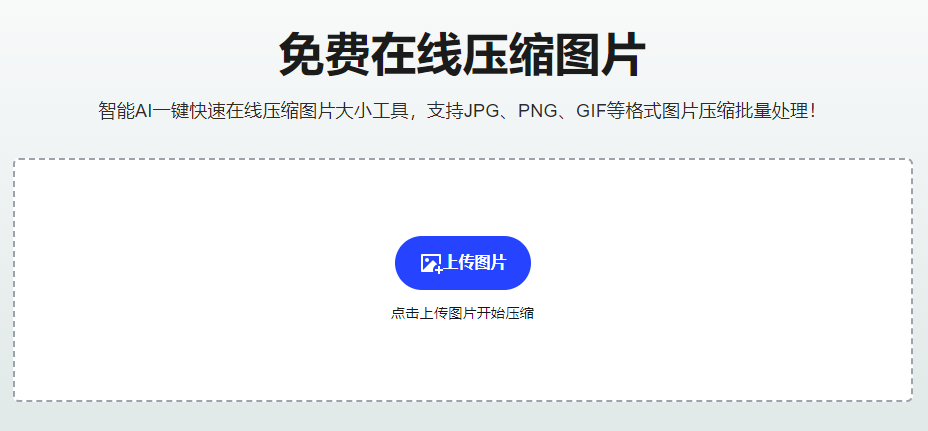This screenshot has height=431, width=928.
Task: Click 大小工具 in the subtitle line
Action: (x=371, y=111)
